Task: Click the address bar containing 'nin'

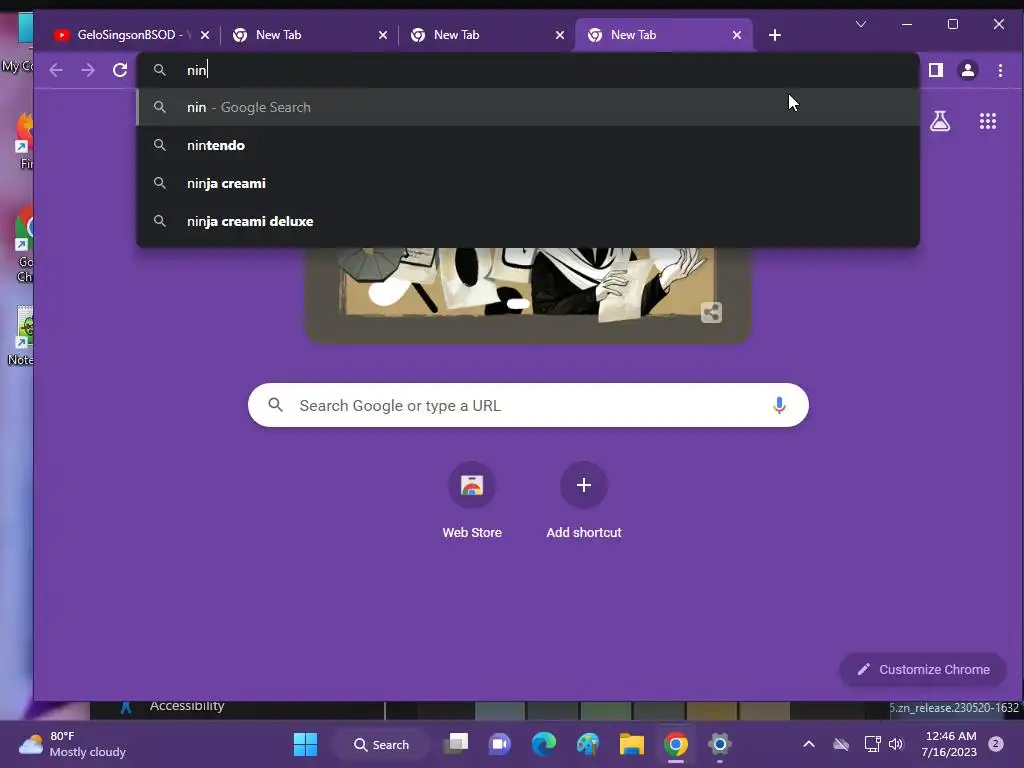Action: coord(528,70)
